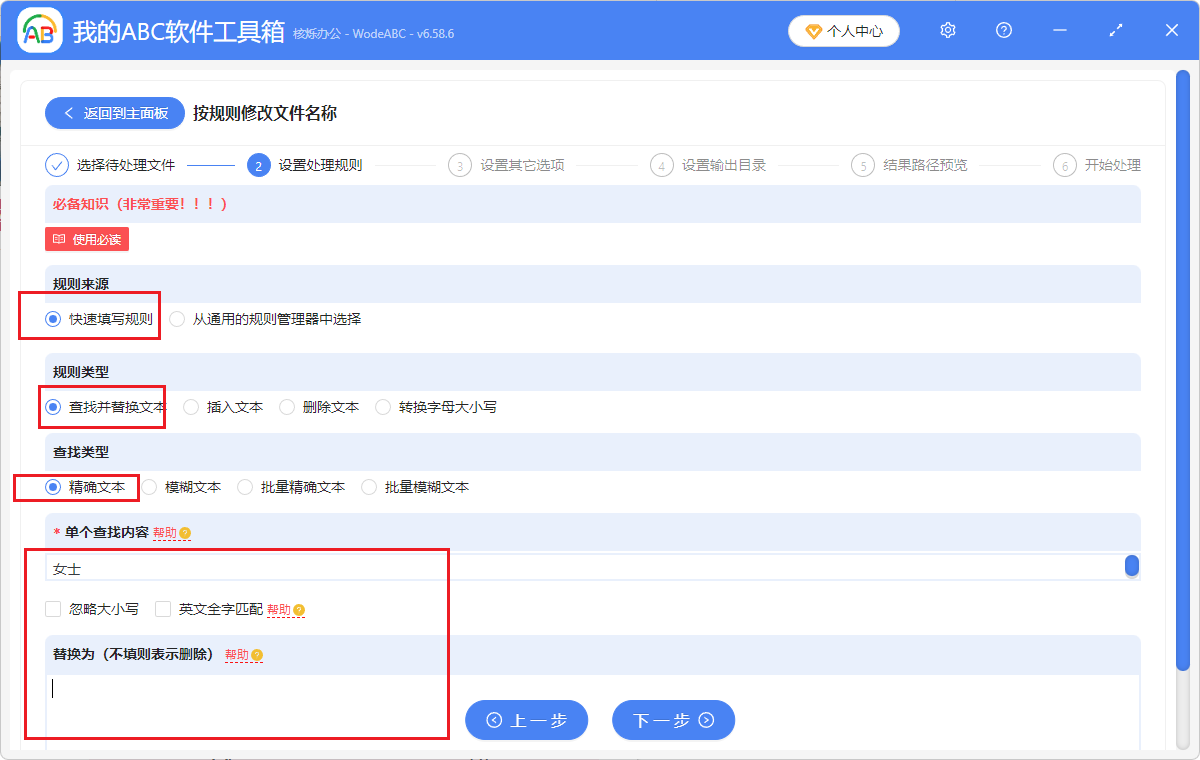Open 个人中心 user center

pos(843,30)
